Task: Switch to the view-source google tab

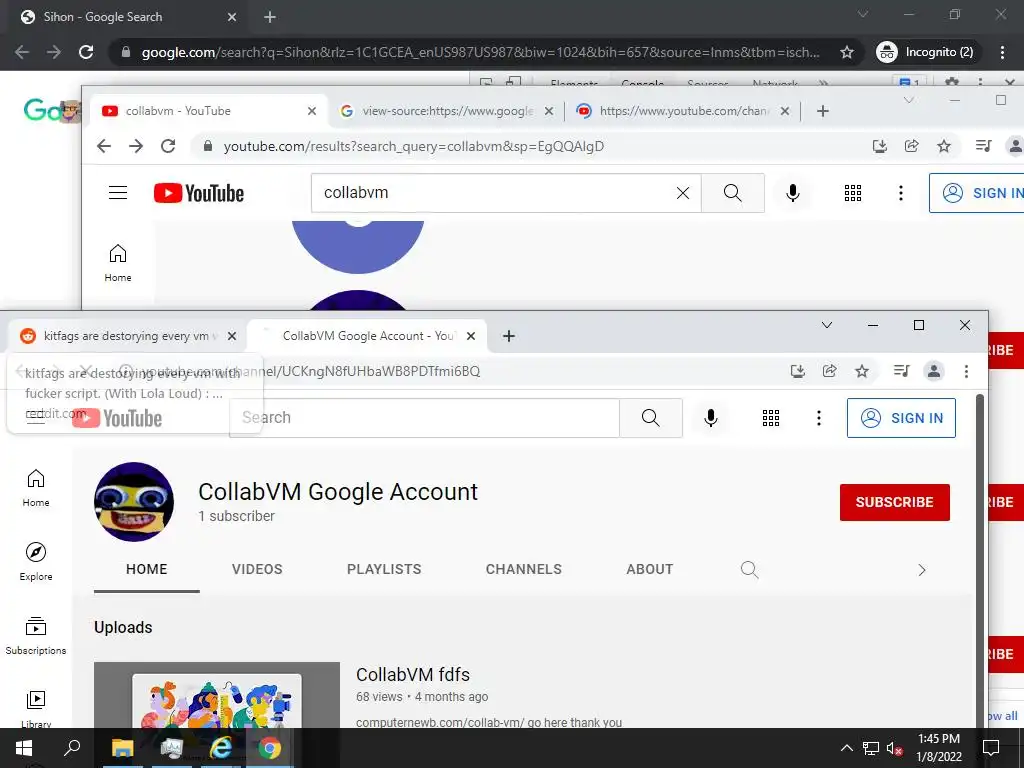Action: pyautogui.click(x=447, y=111)
